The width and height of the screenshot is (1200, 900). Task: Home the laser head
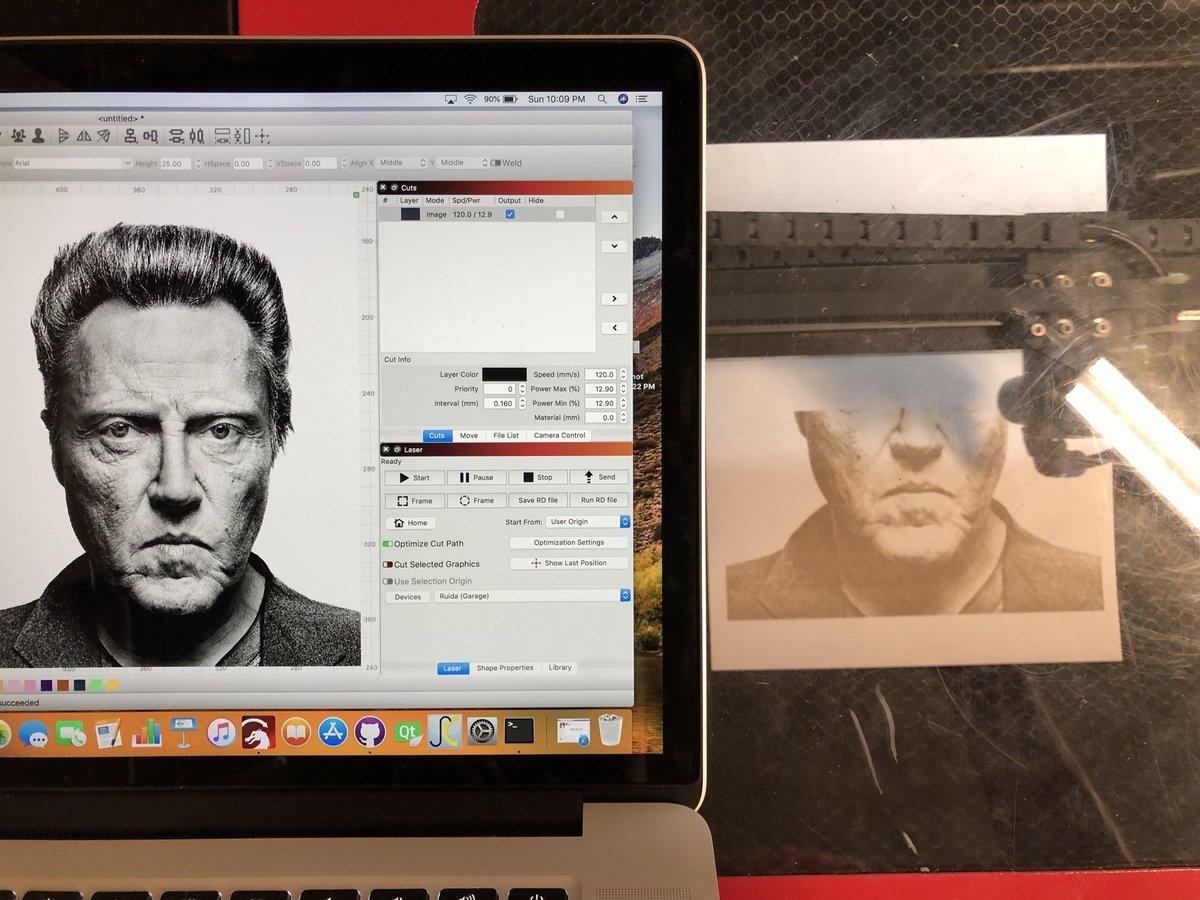[x=410, y=523]
